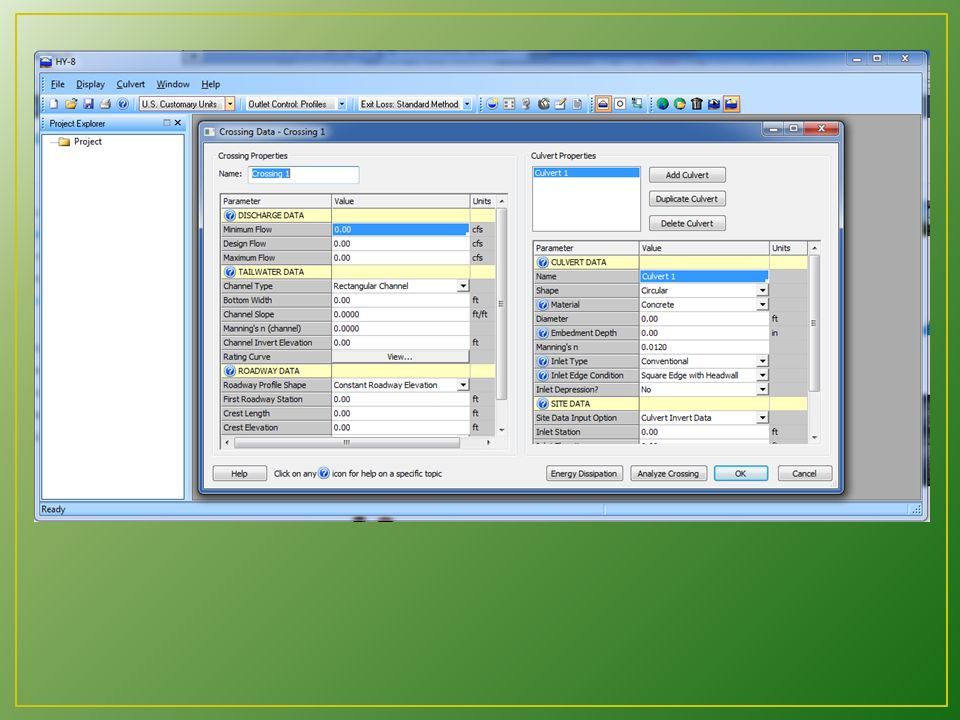The height and width of the screenshot is (720, 960).
Task: Click the Energy Dissipation button
Action: [x=584, y=474]
